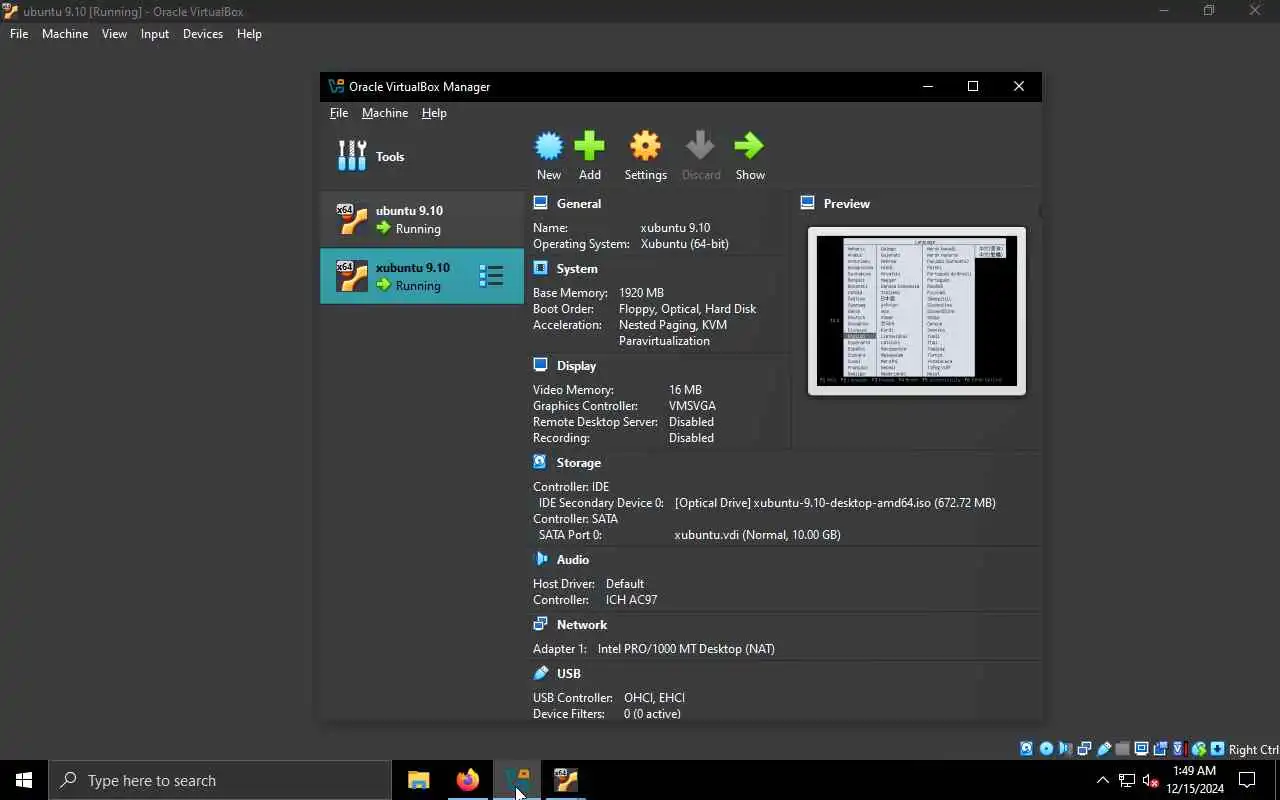Screen dimensions: 1280x800
Task: Switch to the running VM taskbar icon
Action: pos(565,780)
